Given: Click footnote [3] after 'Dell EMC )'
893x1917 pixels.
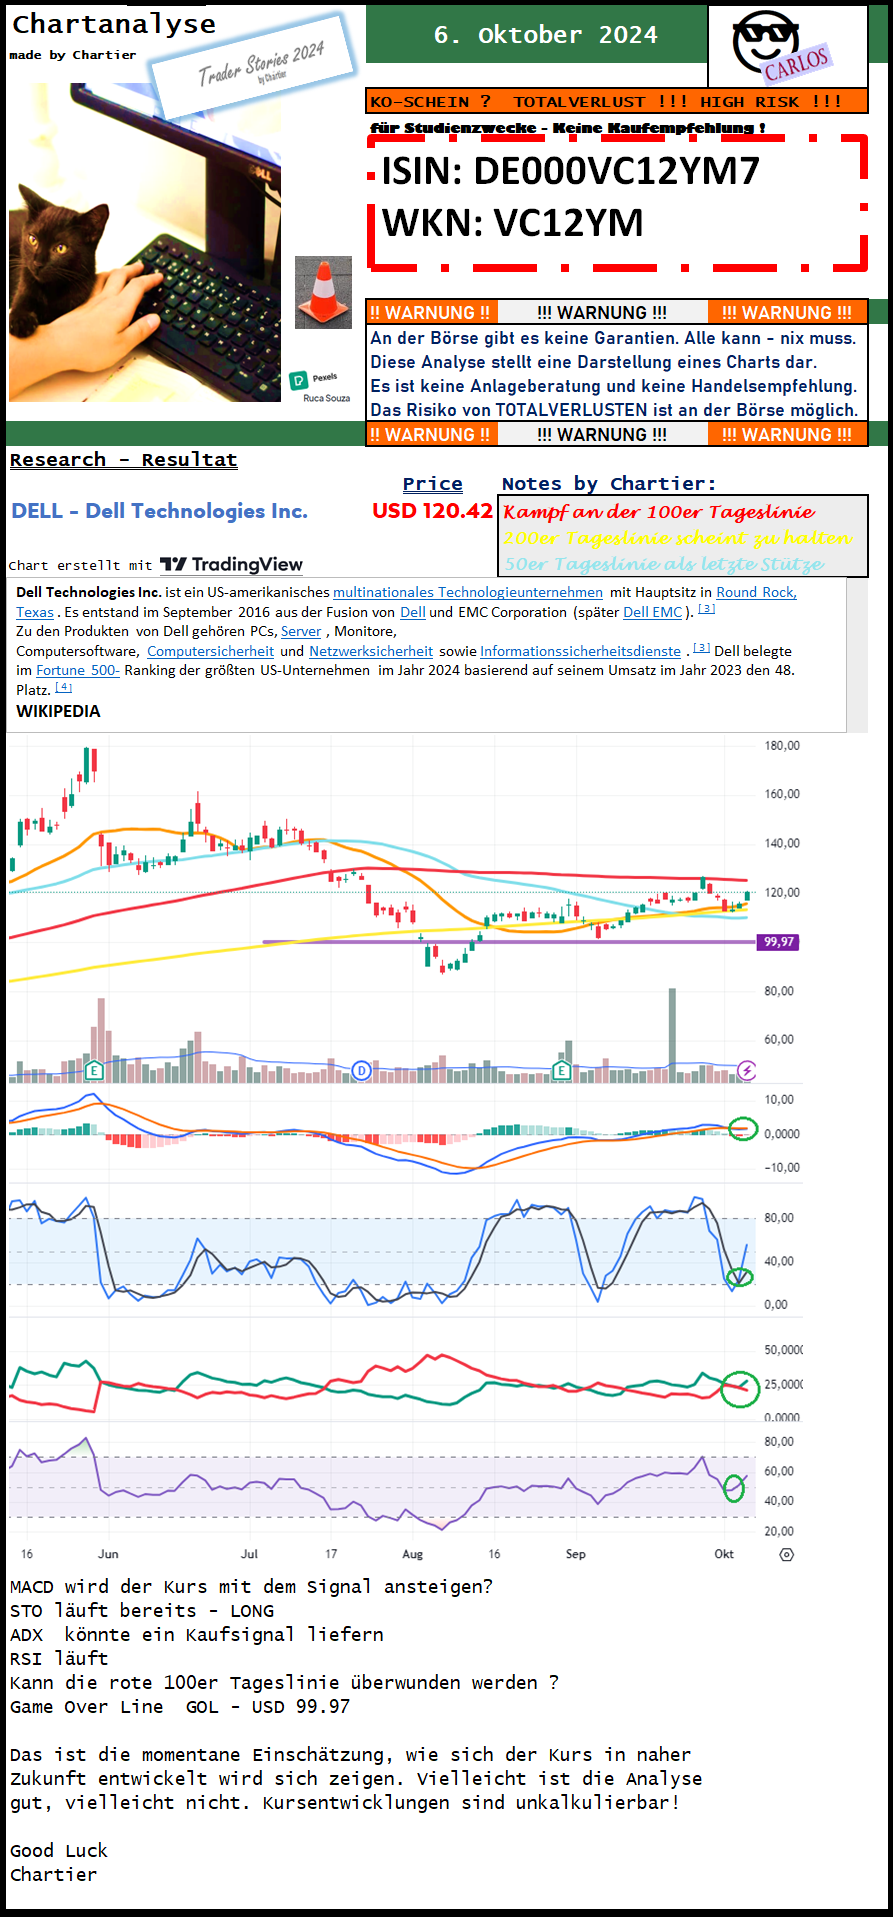Looking at the screenshot, I should 706,609.
